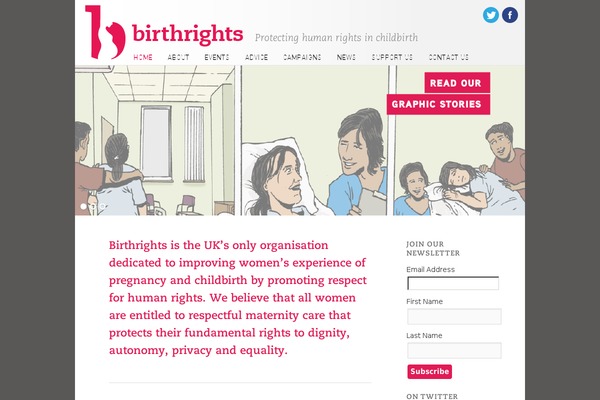Open the News section
Viewport: 600px width, 400px height.
[x=346, y=58]
